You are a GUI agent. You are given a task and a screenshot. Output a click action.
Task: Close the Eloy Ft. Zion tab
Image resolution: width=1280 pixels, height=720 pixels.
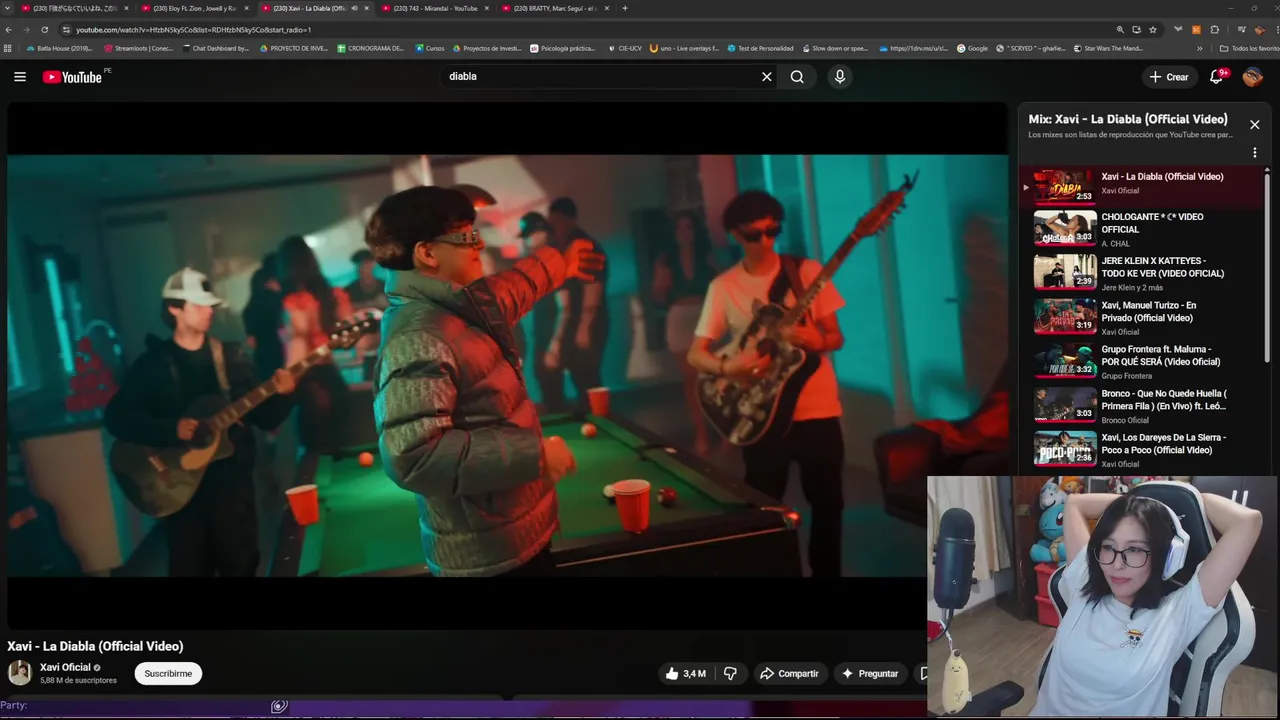246,8
